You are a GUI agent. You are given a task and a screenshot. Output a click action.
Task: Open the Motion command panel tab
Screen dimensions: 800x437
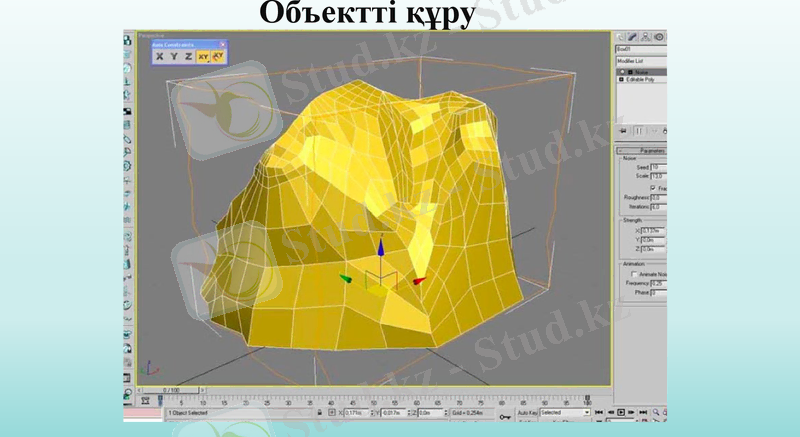tap(659, 37)
